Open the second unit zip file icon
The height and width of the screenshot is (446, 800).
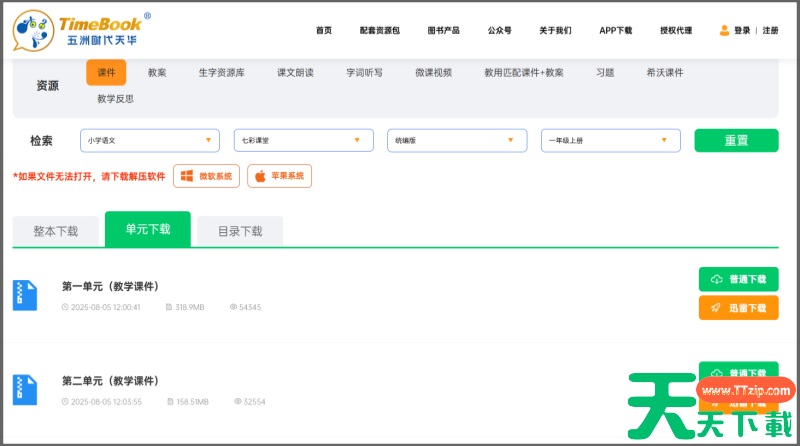[25, 389]
